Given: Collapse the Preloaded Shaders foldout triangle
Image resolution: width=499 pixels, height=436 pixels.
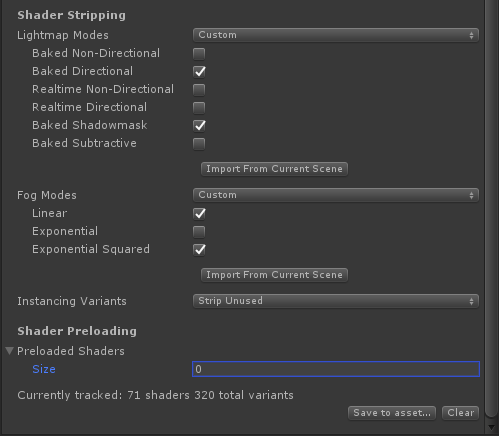Looking at the screenshot, I should coord(9,351).
